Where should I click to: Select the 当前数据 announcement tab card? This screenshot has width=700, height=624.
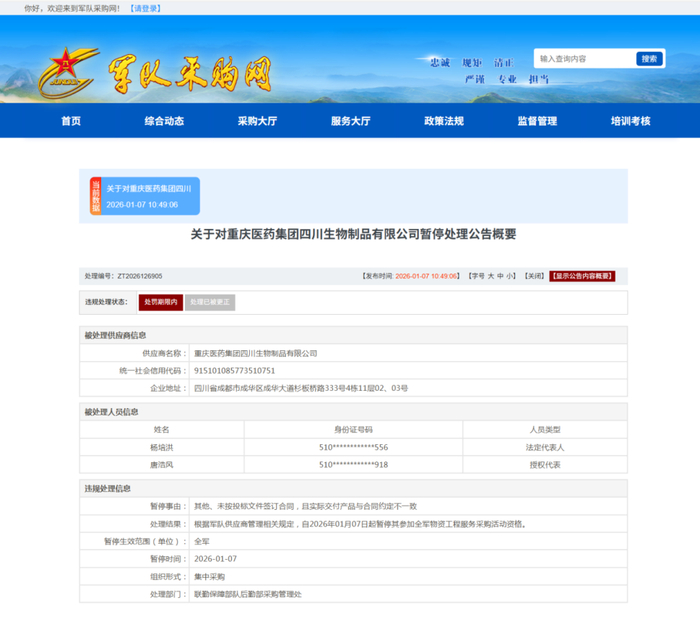coord(145,196)
